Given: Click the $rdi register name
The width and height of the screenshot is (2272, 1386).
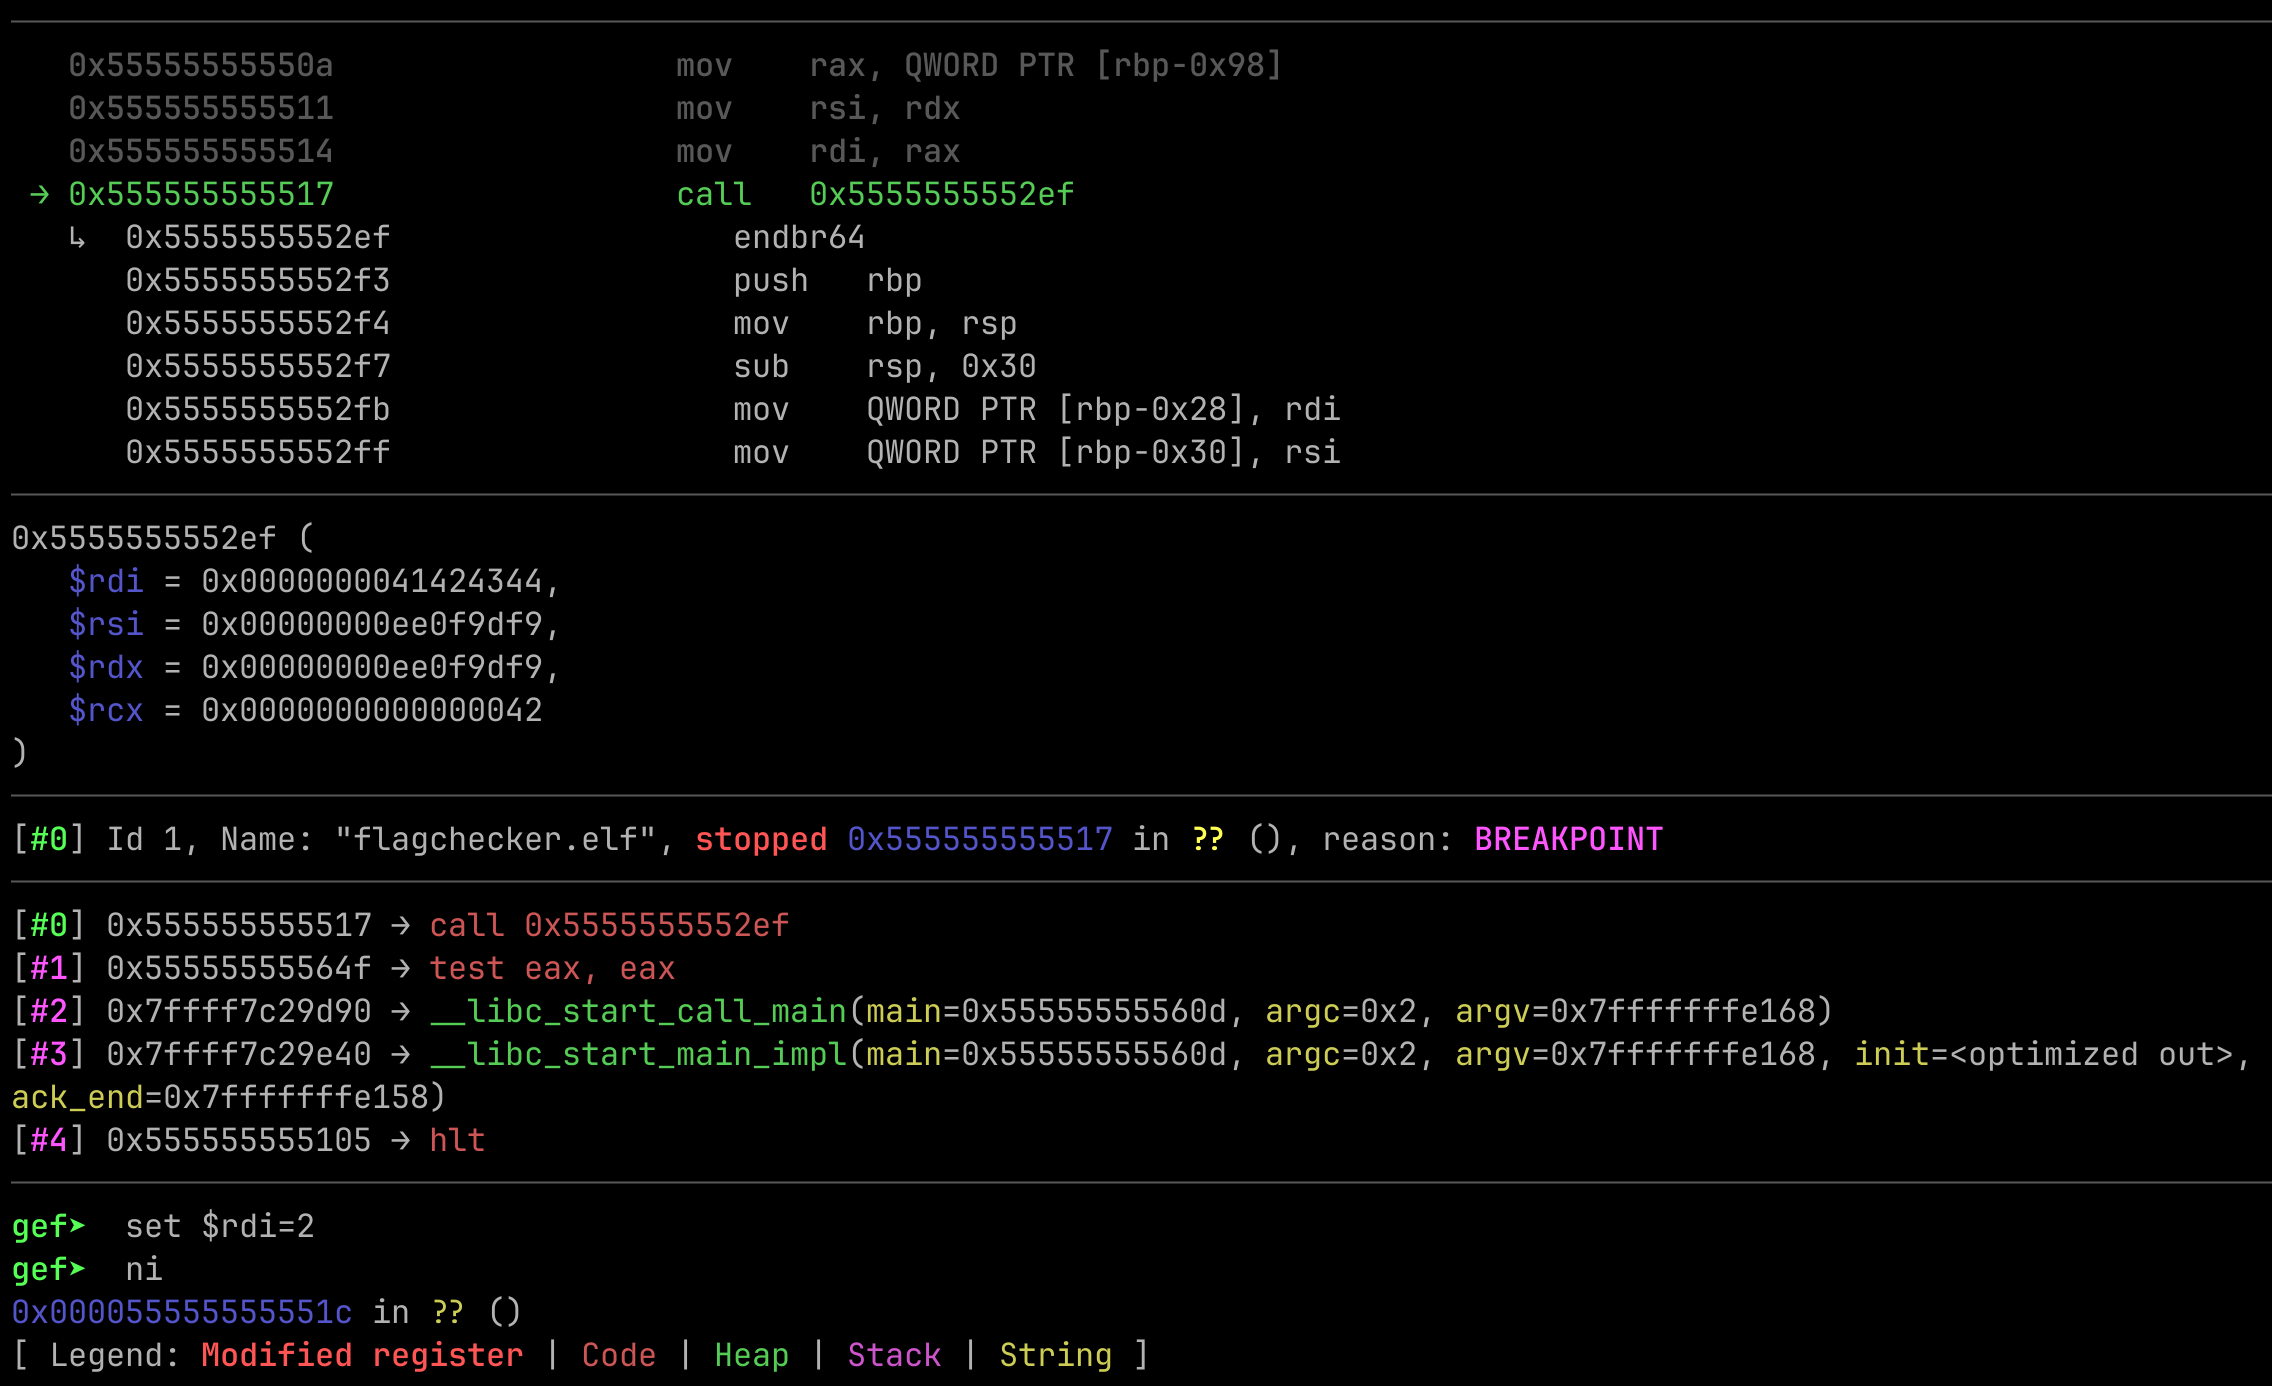Looking at the screenshot, I should pyautogui.click(x=106, y=581).
